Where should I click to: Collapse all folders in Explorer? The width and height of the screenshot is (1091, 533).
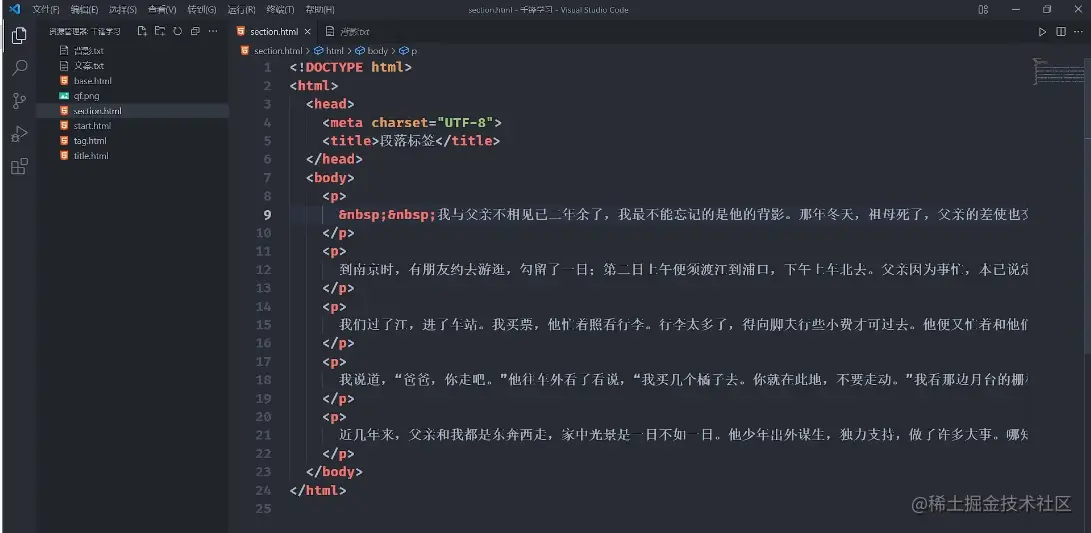point(195,31)
